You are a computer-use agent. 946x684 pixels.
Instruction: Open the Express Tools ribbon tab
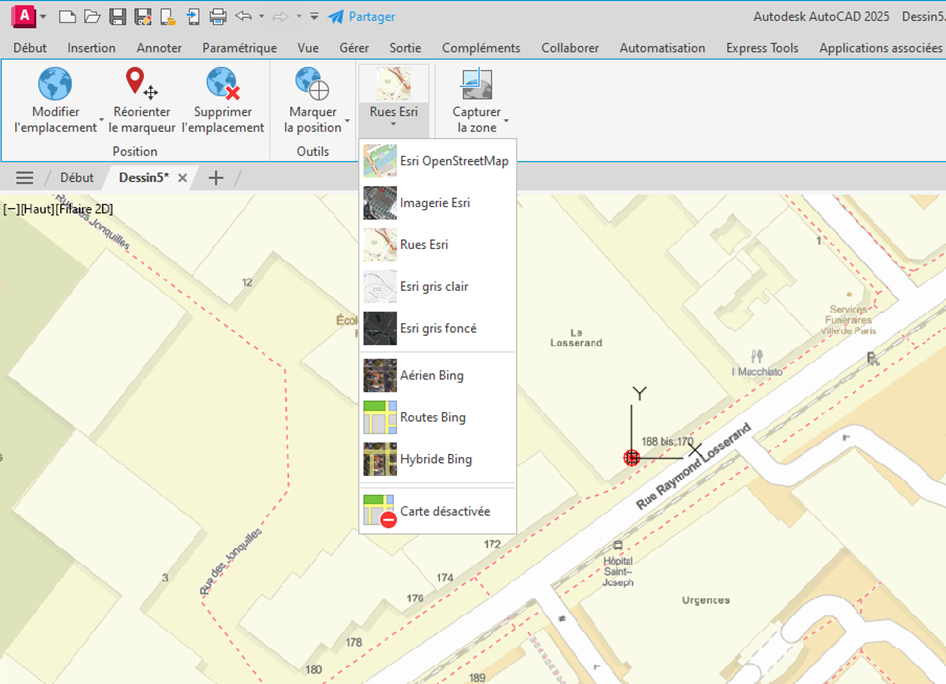(x=761, y=47)
